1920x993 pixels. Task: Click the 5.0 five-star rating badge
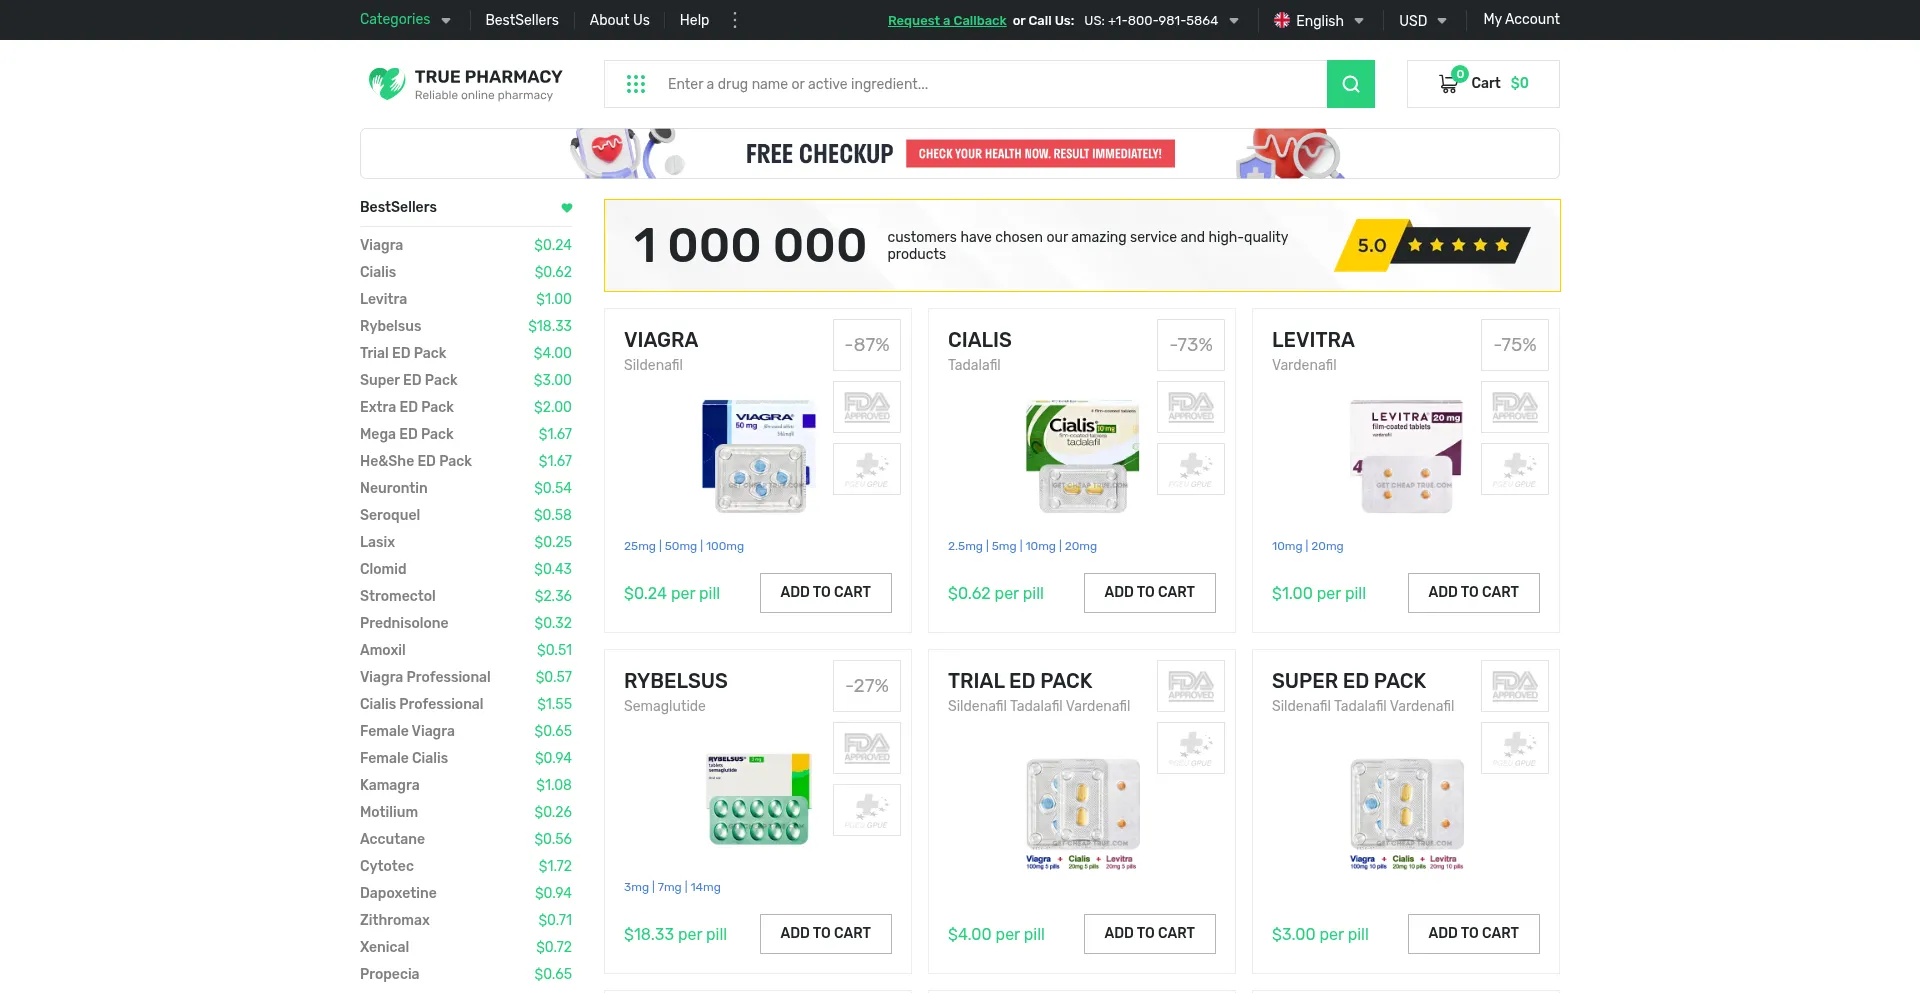(x=1432, y=245)
